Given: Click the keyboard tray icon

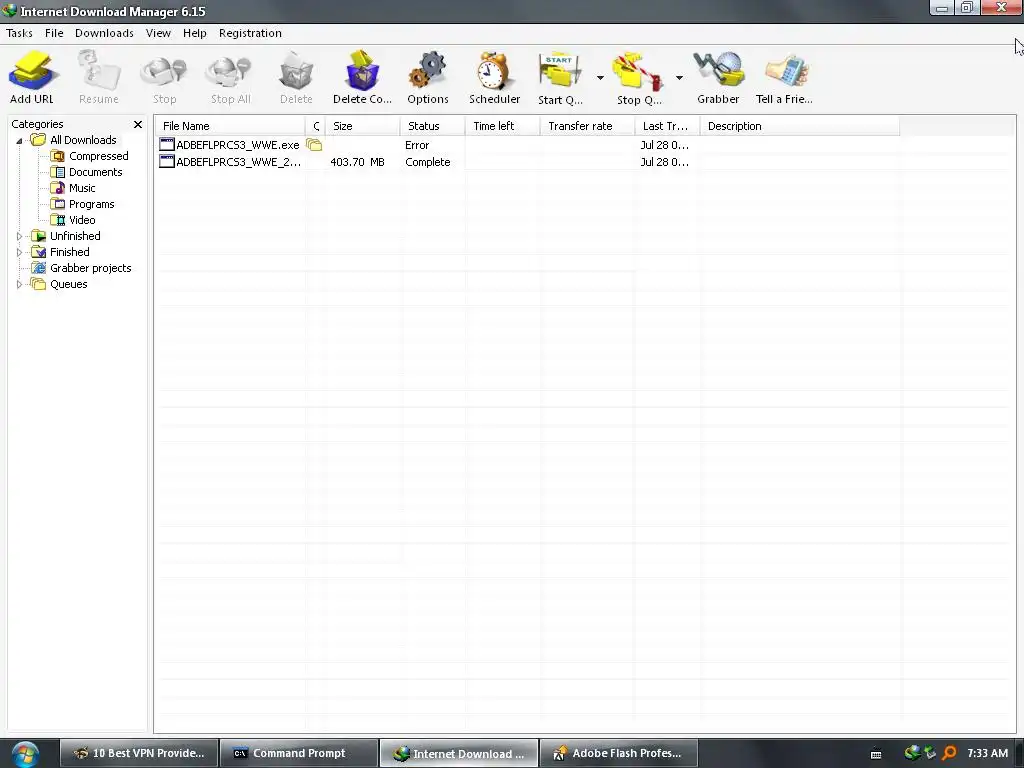Looking at the screenshot, I should point(876,754).
